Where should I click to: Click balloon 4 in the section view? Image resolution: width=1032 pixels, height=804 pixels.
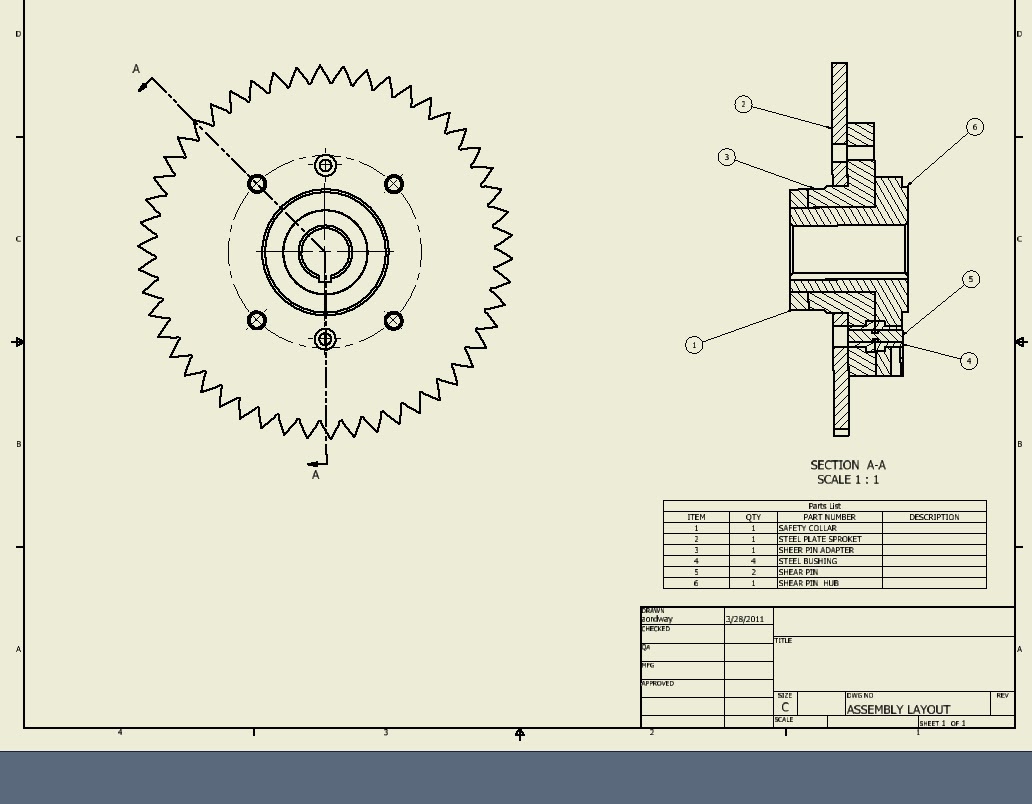pyautogui.click(x=968, y=360)
